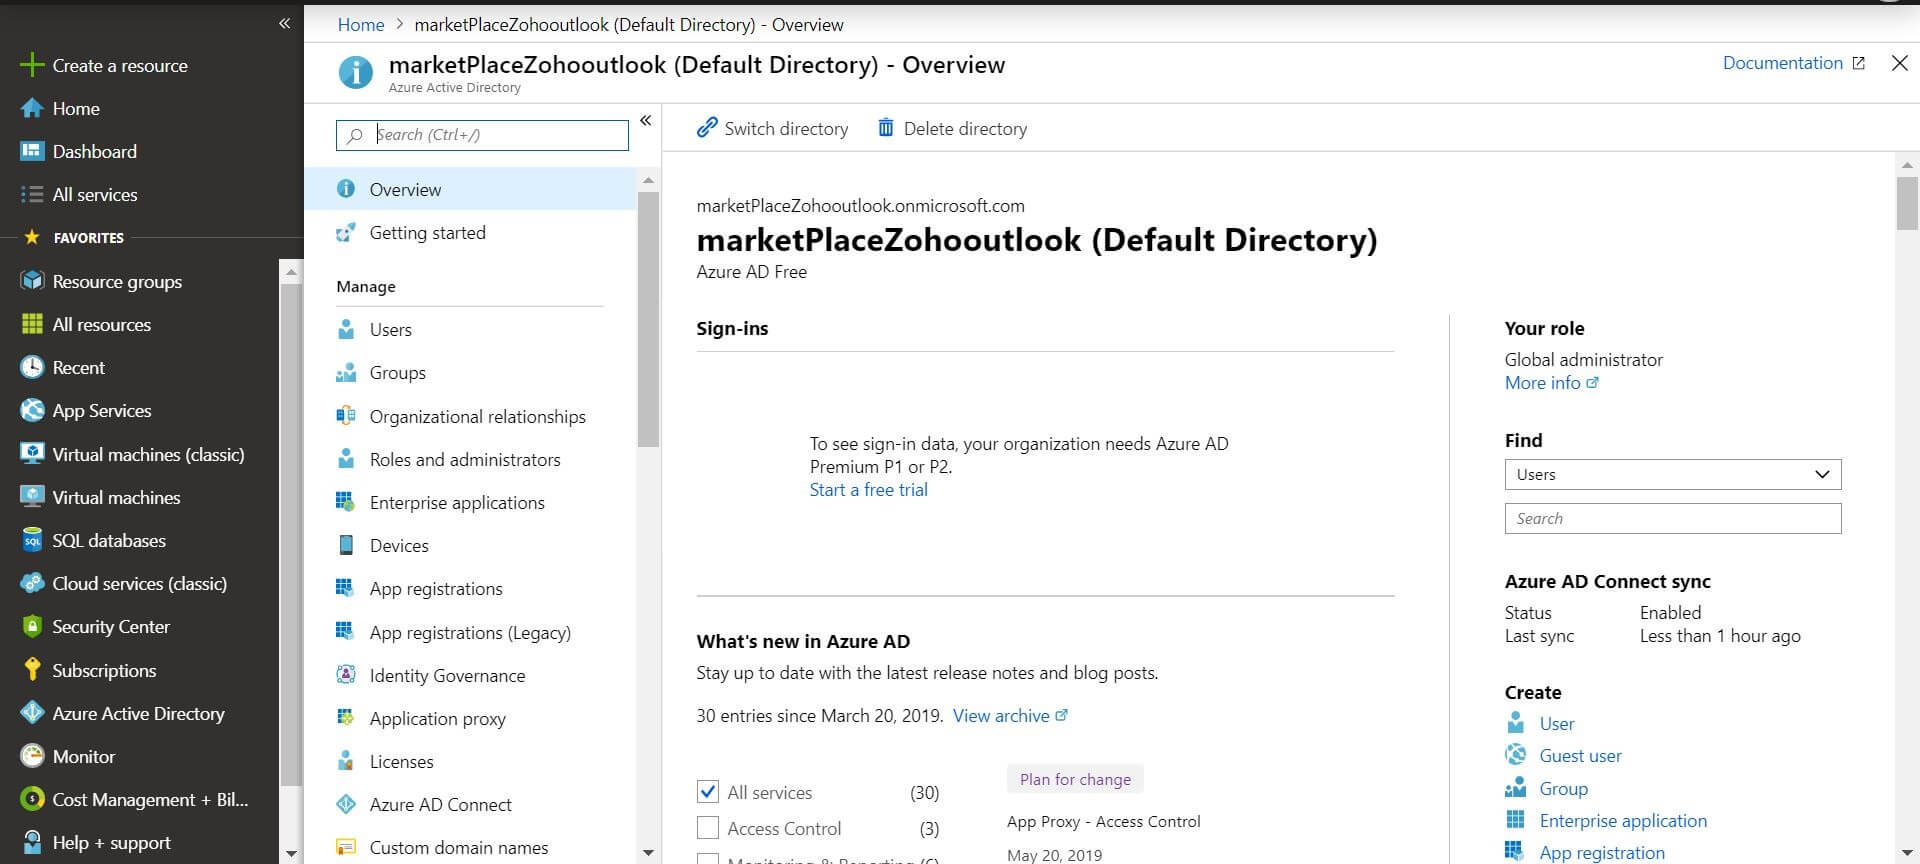Uncheck the All services checkbox

click(x=708, y=792)
